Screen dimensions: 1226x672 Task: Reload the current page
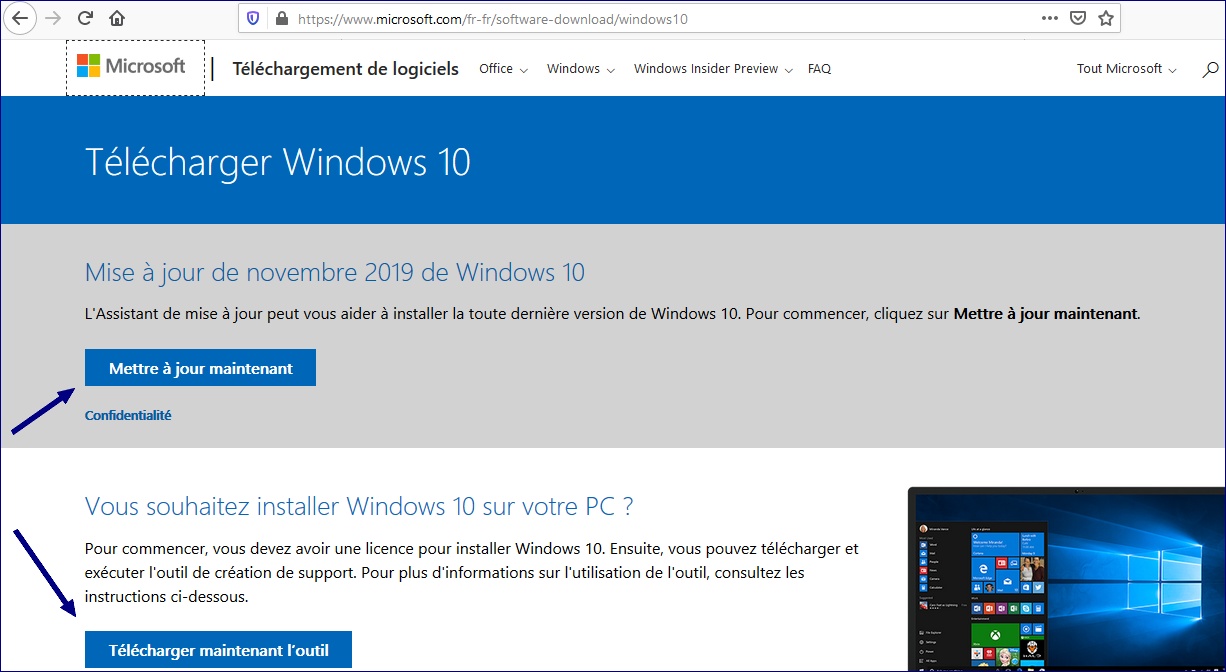pyautogui.click(x=84, y=17)
